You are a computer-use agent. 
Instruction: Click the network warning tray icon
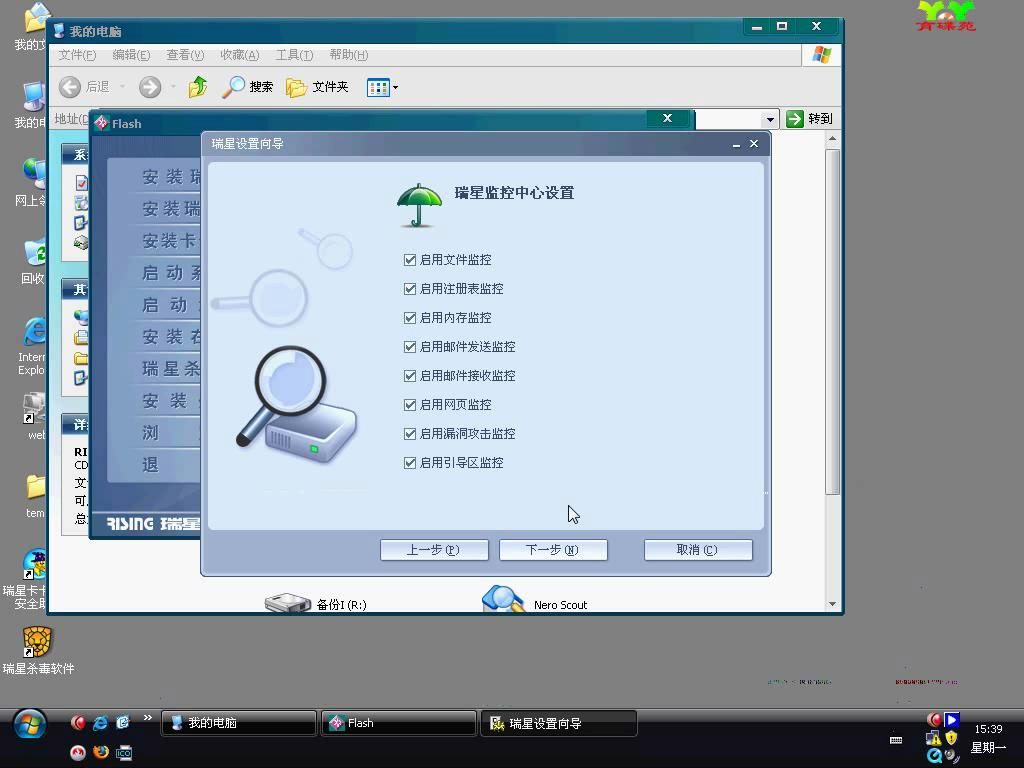point(934,738)
